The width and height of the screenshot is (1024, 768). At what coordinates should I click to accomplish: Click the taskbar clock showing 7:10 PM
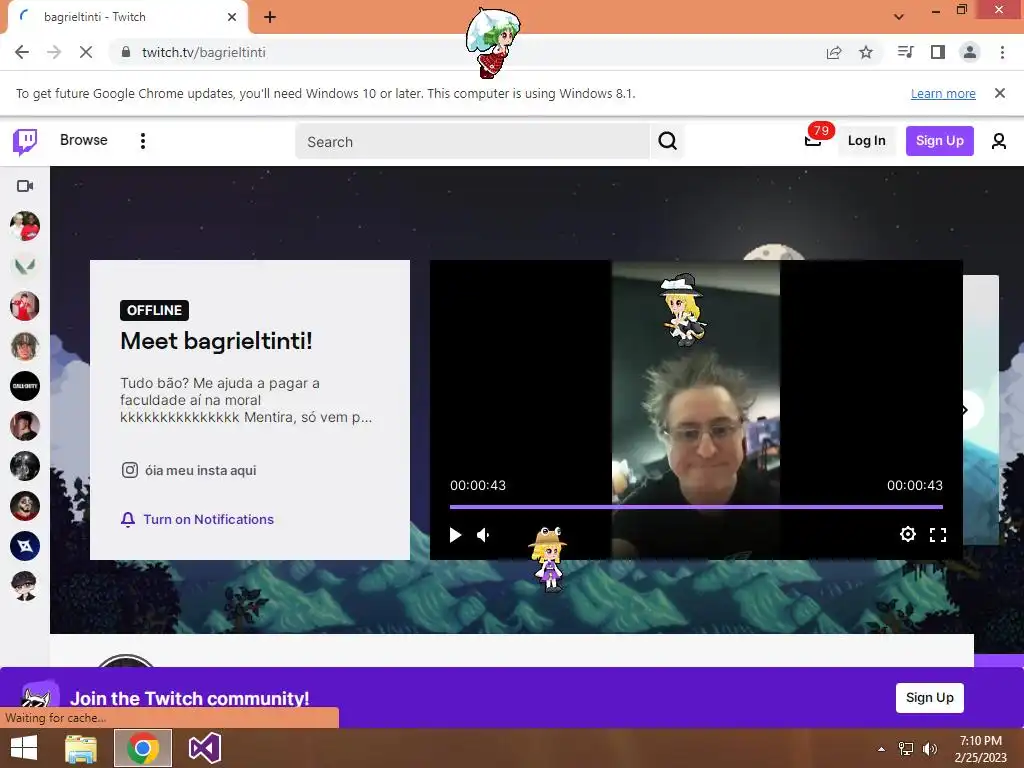(980, 749)
